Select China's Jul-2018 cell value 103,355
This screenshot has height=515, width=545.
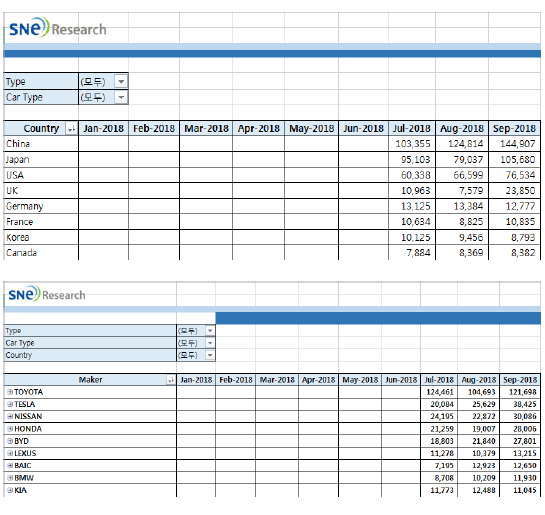pyautogui.click(x=412, y=144)
